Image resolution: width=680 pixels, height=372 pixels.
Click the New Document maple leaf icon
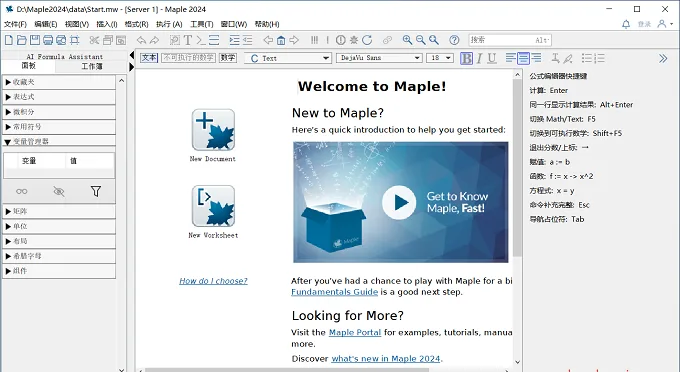pyautogui.click(x=213, y=130)
